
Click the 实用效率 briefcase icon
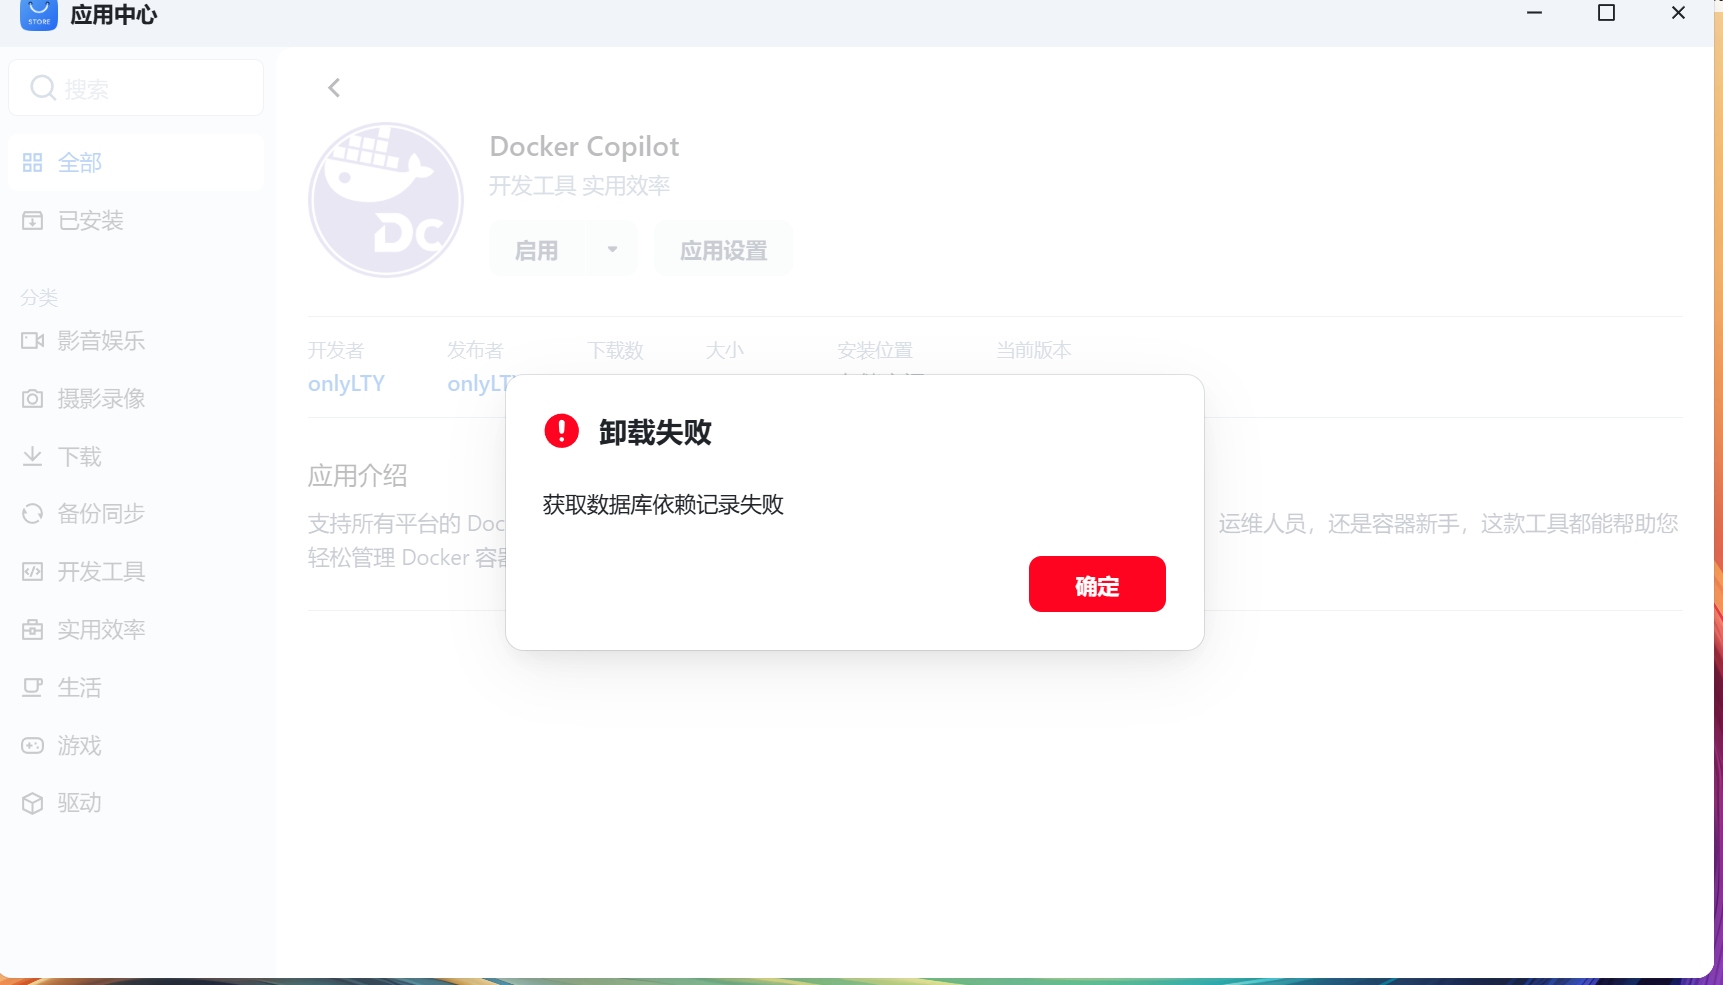point(33,629)
